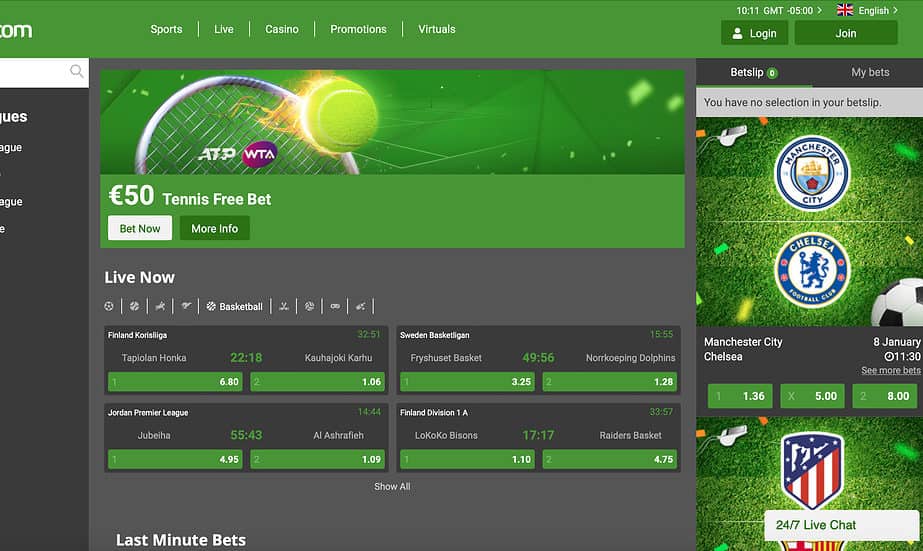
Task: Bet on Tapiolan Honka at odds 6.80
Action: coord(175,381)
